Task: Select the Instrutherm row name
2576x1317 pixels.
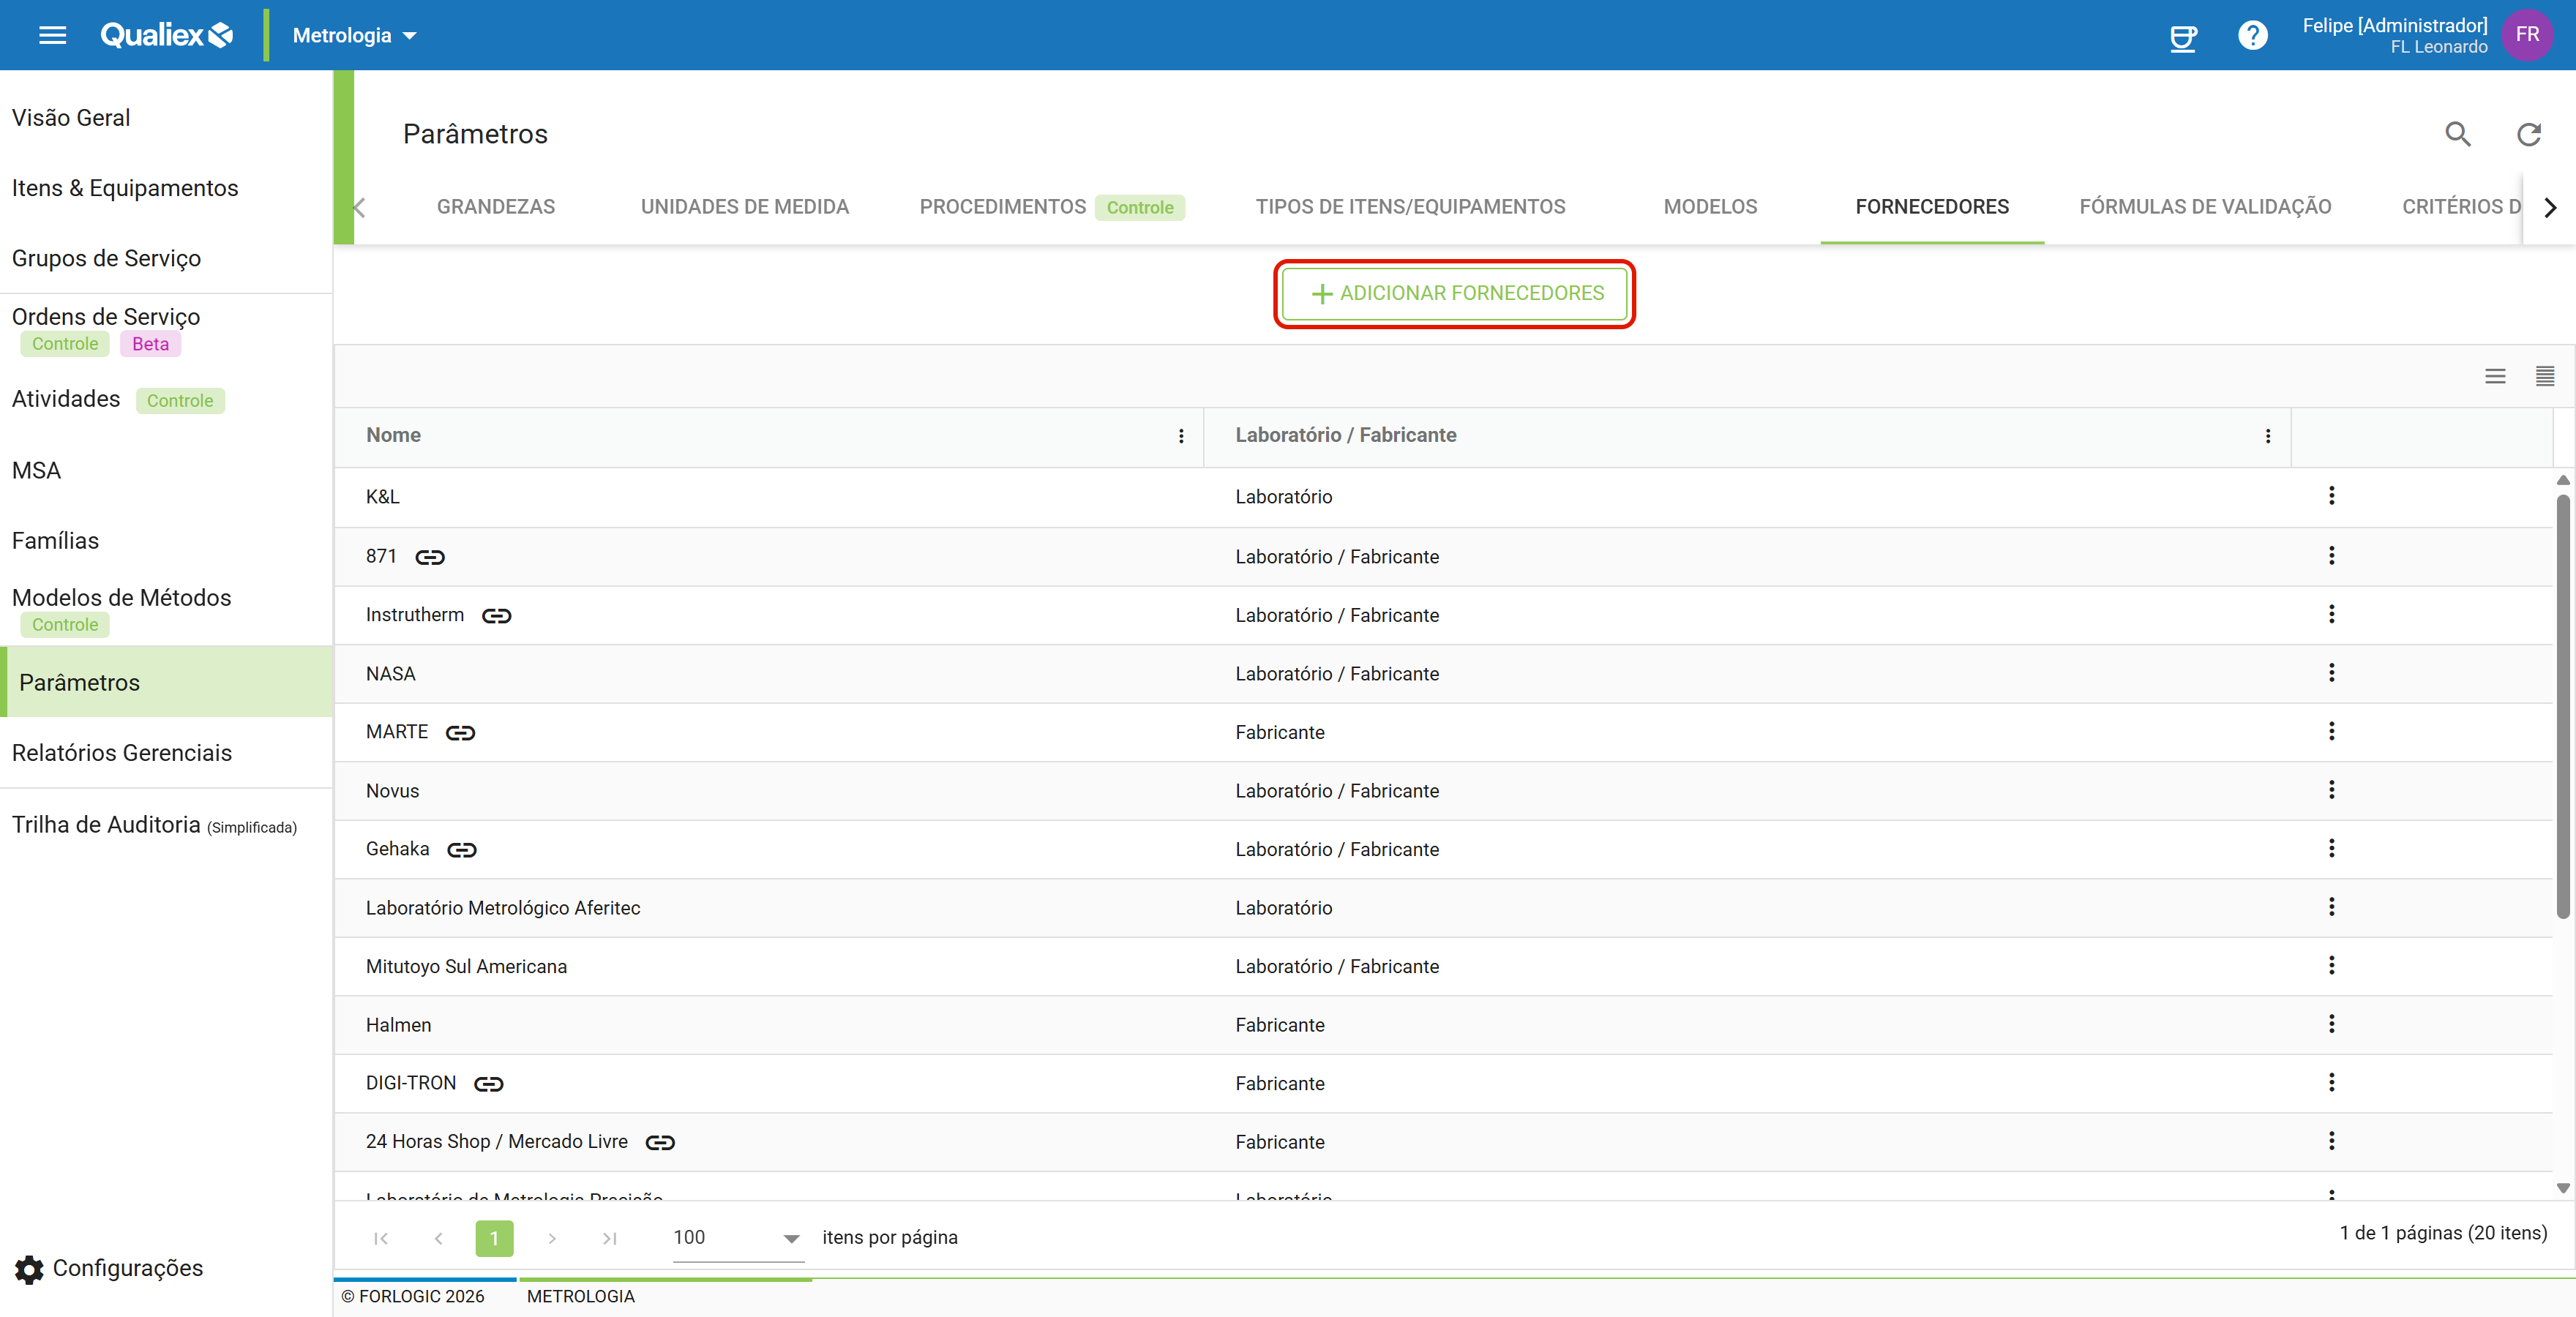Action: [x=414, y=615]
